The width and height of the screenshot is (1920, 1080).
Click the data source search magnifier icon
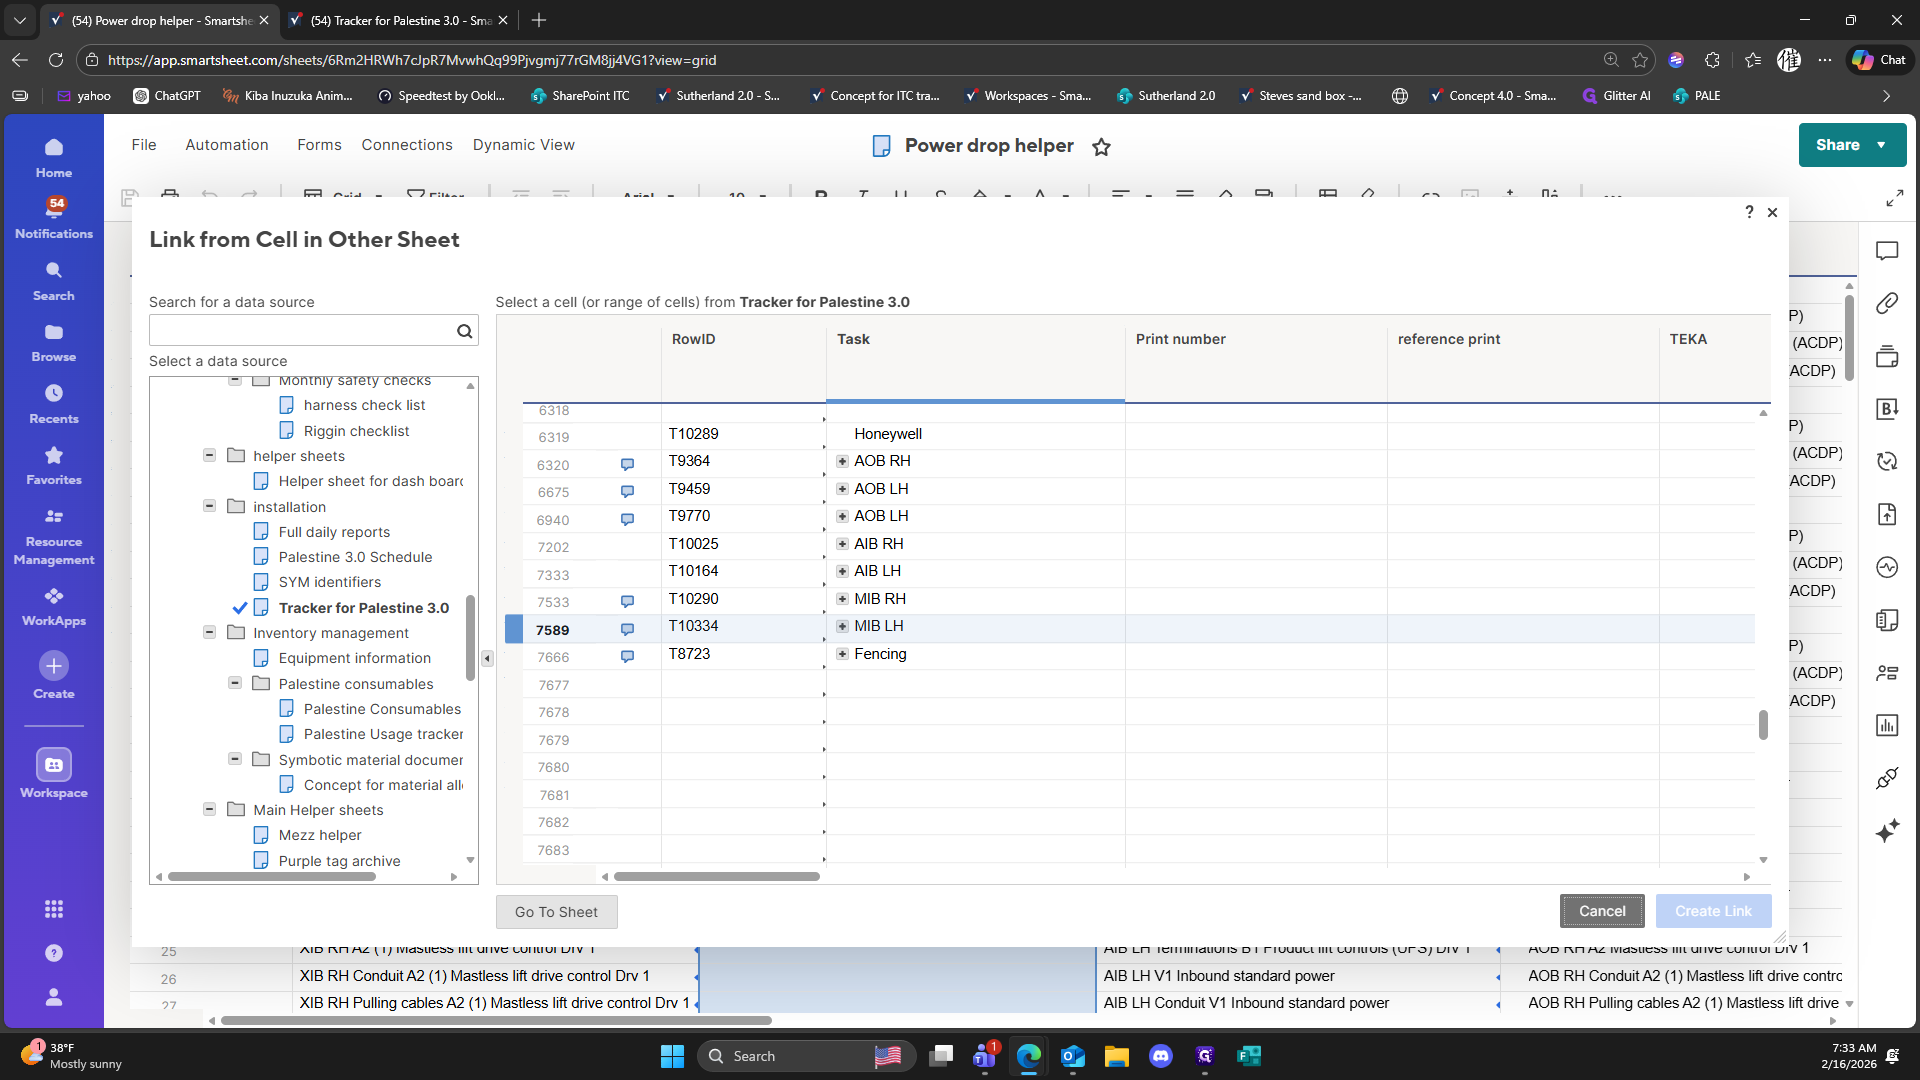[x=464, y=331]
